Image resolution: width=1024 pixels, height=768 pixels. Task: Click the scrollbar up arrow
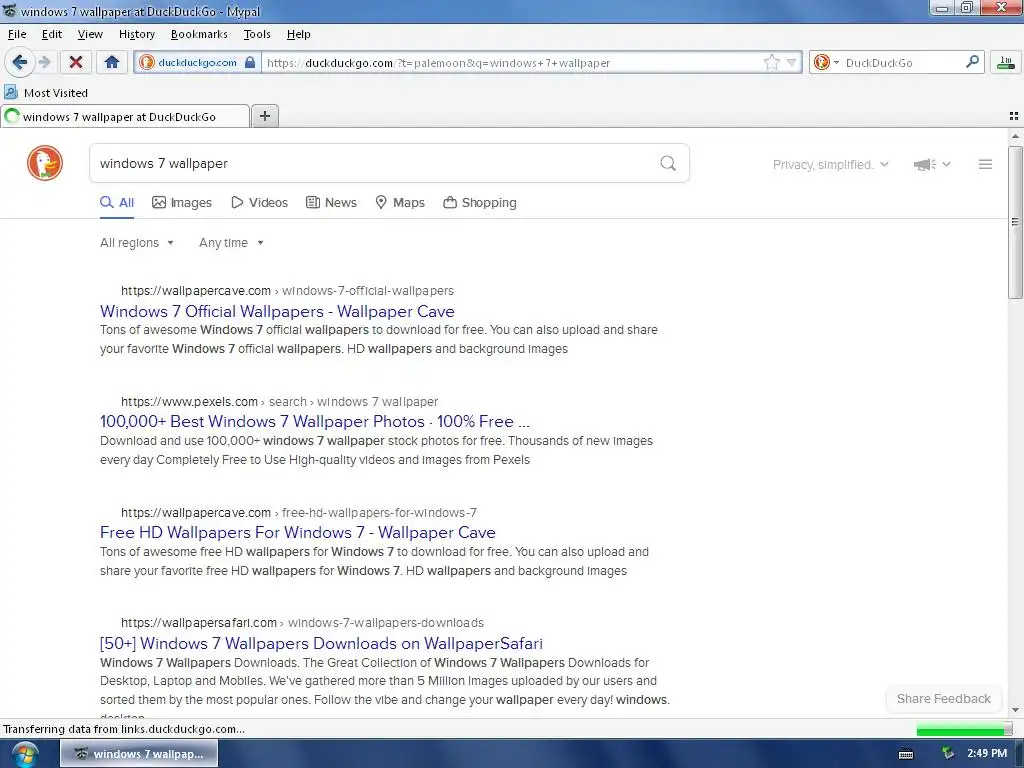pyautogui.click(x=1015, y=136)
